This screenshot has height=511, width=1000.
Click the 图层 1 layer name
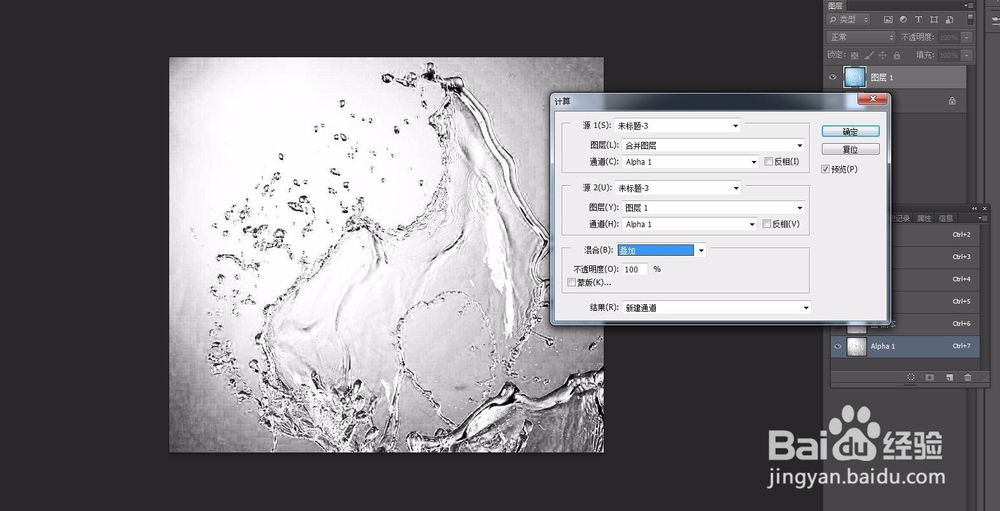coord(882,78)
